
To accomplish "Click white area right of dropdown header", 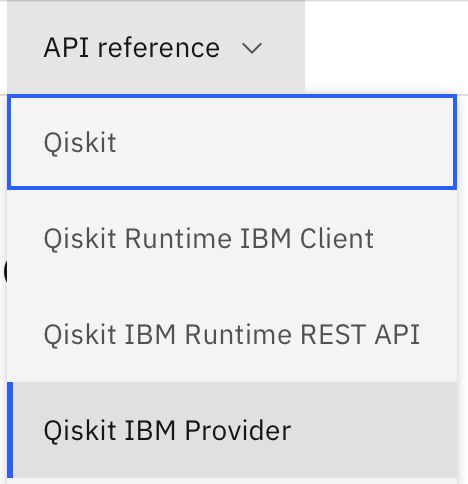I will (386, 47).
